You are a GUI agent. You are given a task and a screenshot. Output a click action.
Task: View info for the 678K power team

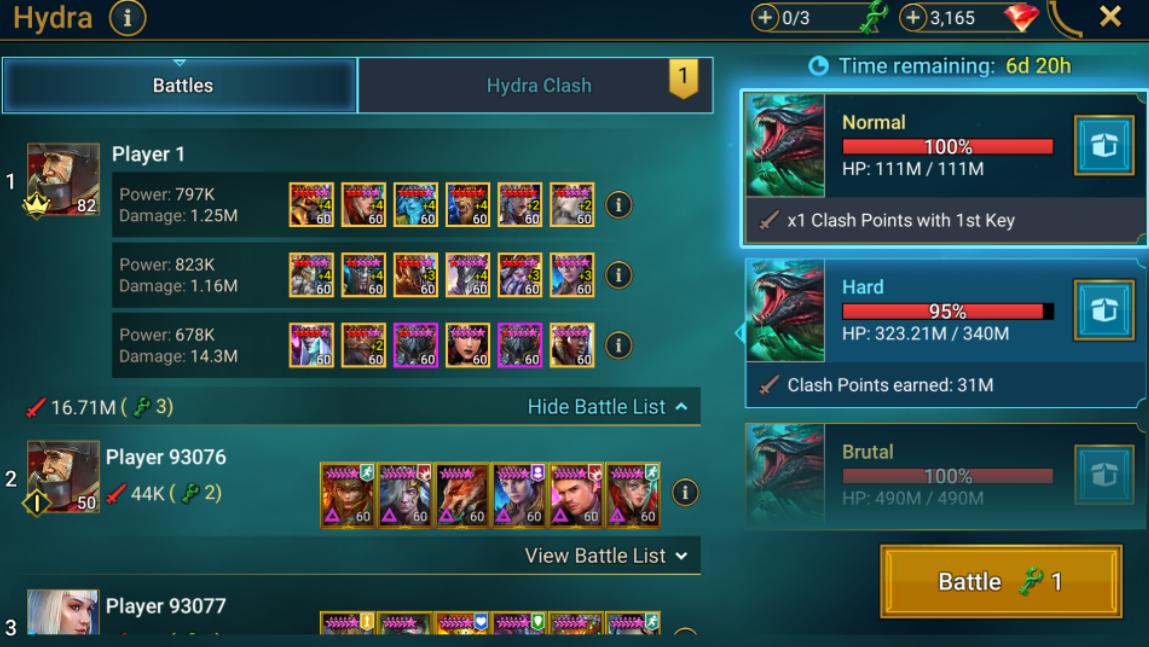tap(618, 345)
